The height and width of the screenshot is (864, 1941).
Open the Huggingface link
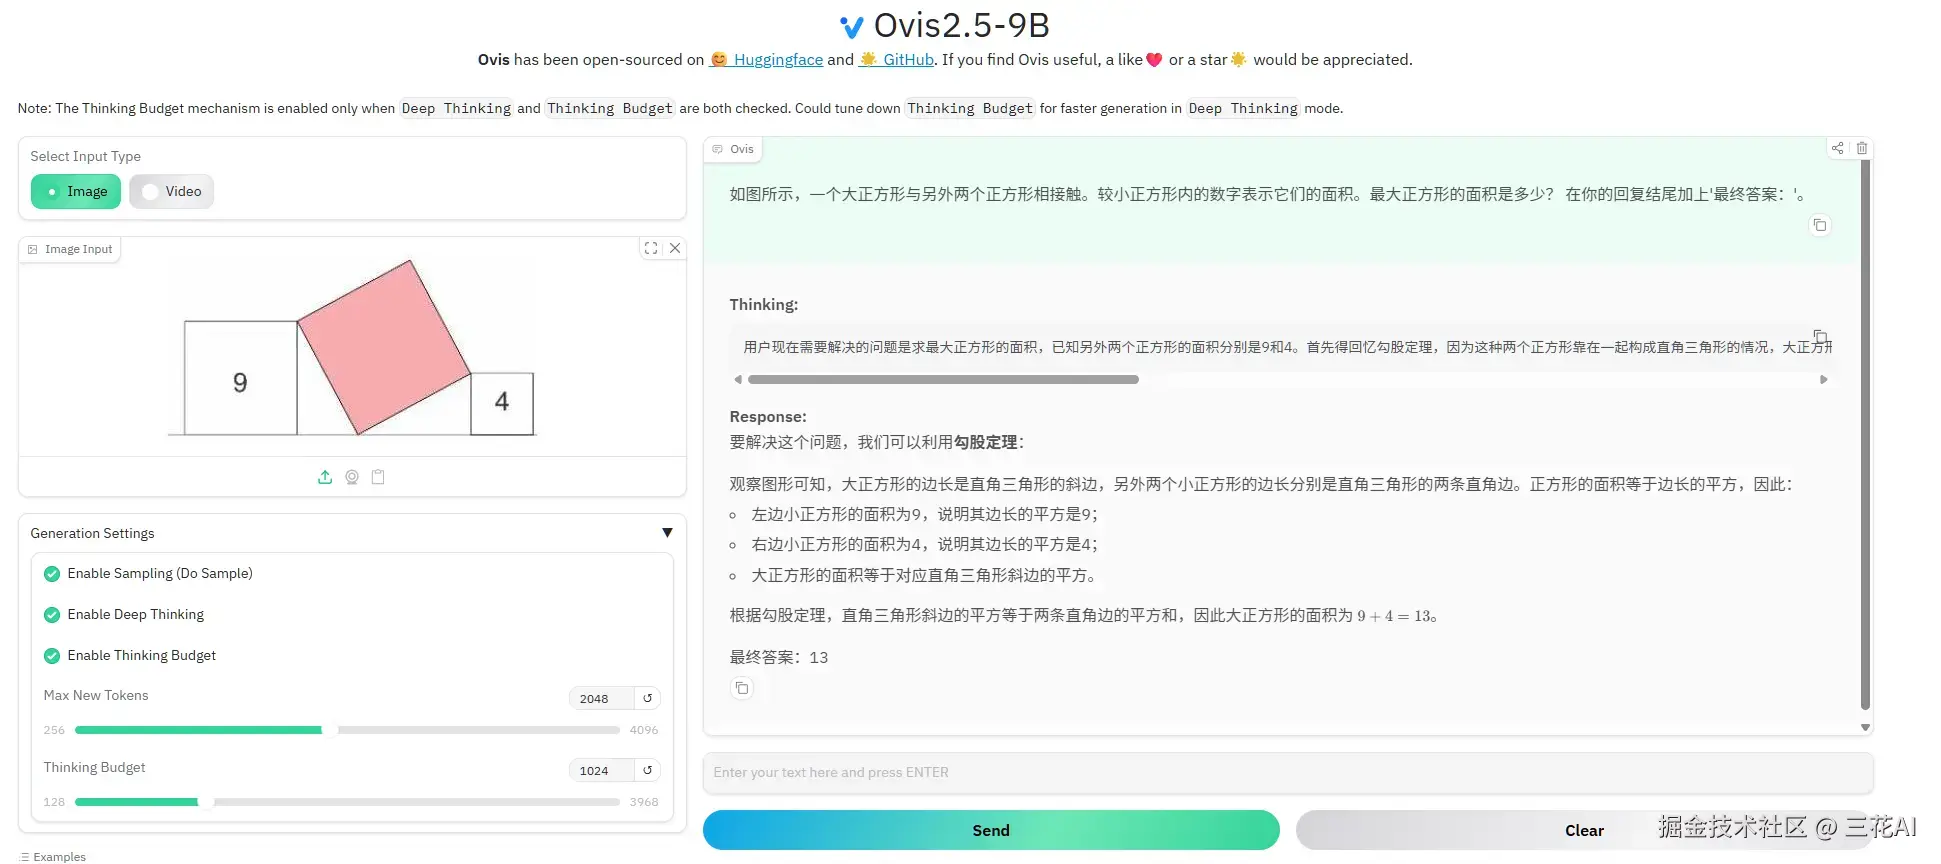766,60
